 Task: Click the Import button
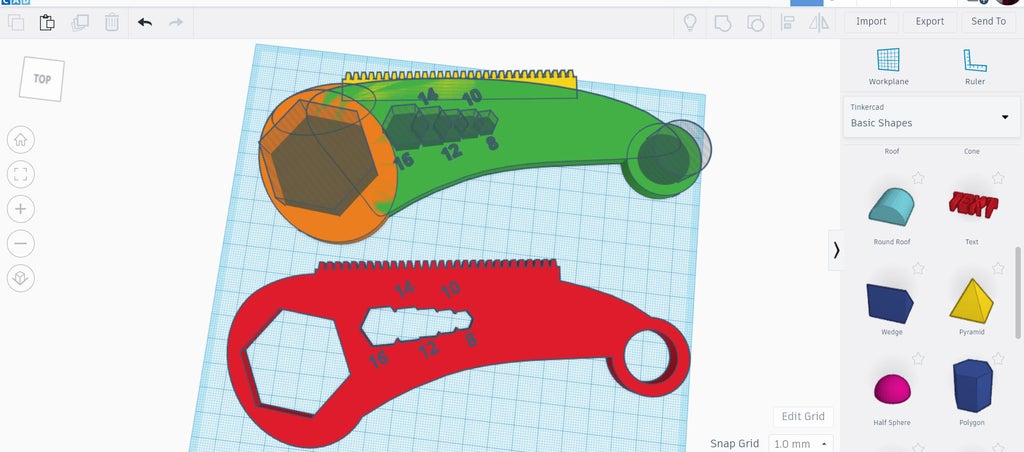pyautogui.click(x=871, y=22)
